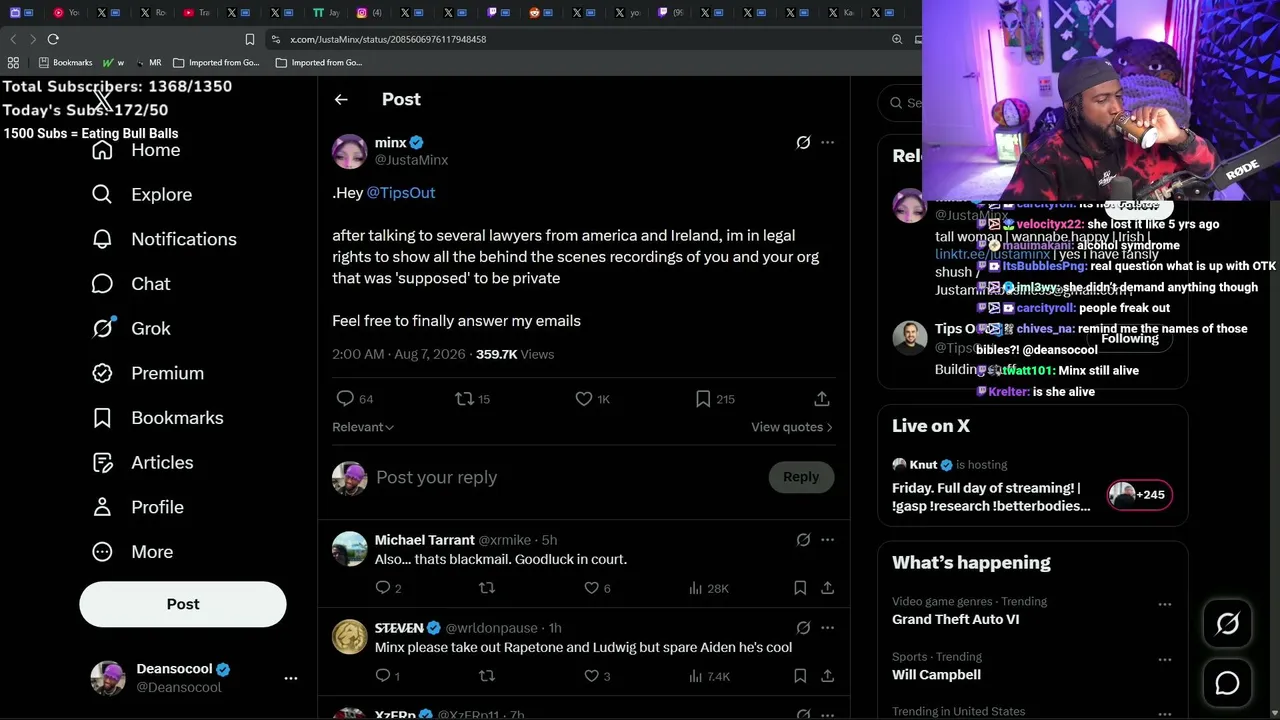
Task: Reply to minx's post via comment icon
Action: [345, 399]
